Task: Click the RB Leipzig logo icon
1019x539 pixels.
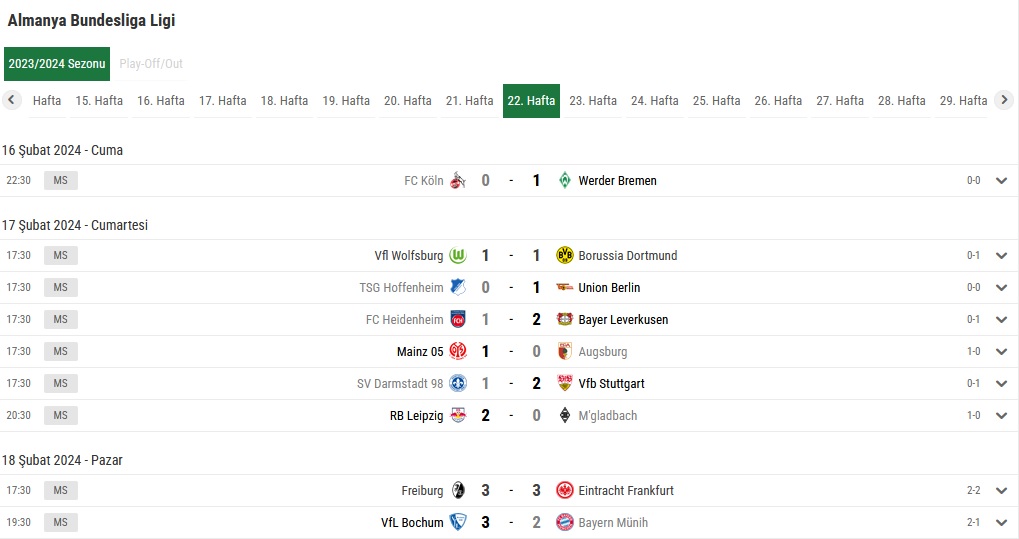Action: 458,415
